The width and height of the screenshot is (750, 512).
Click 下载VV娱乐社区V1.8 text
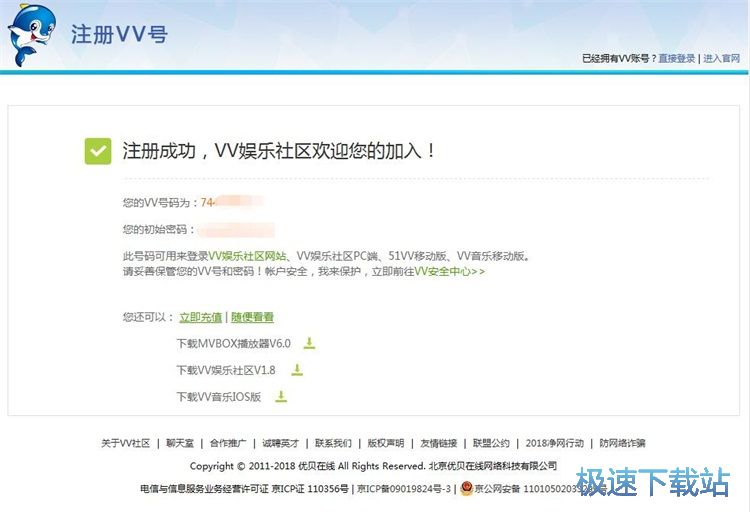point(226,370)
